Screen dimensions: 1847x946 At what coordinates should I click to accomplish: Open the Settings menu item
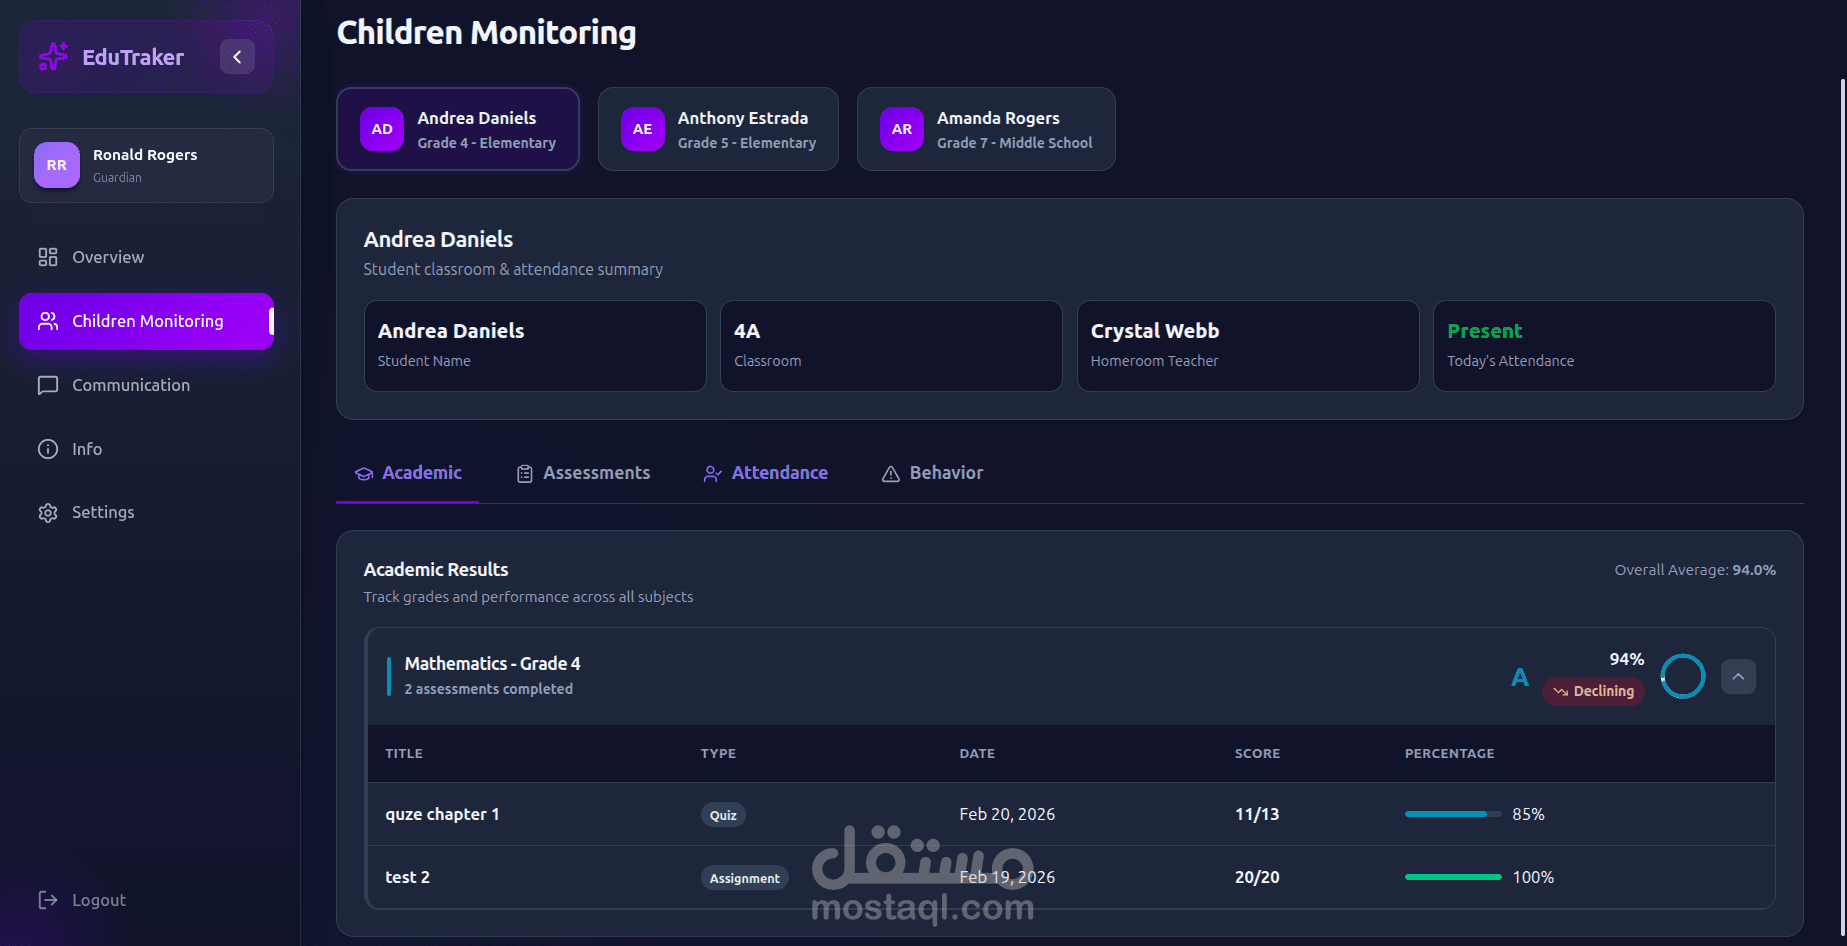point(146,512)
